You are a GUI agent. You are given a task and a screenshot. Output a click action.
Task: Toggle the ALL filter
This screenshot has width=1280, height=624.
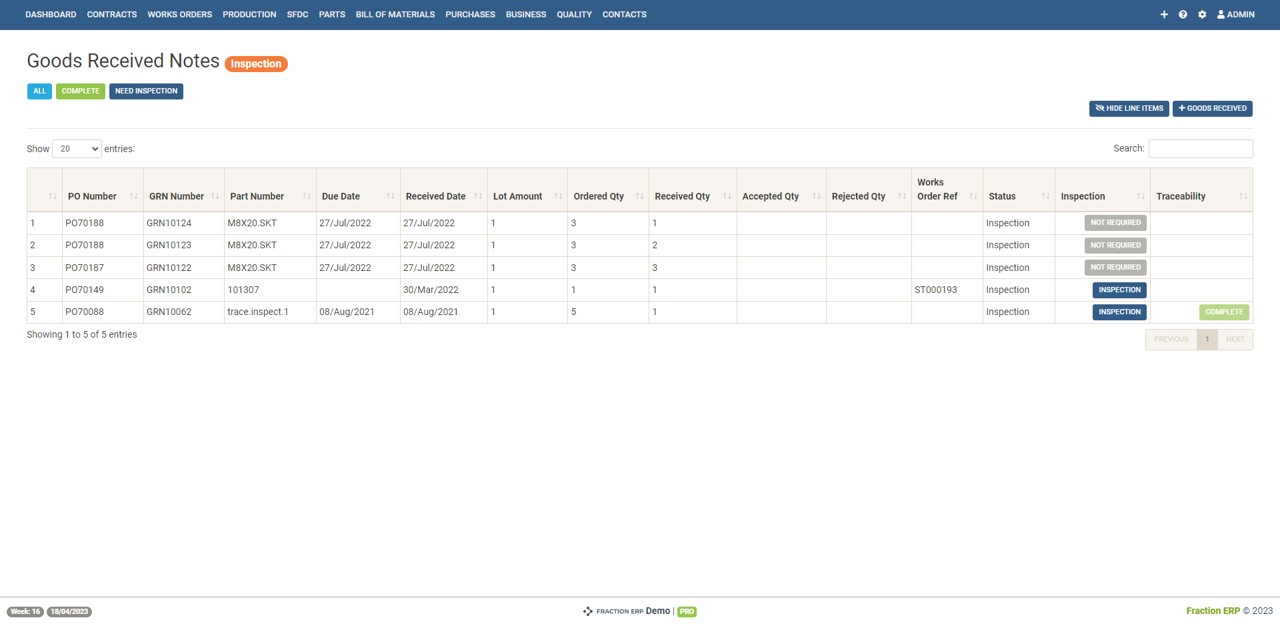pos(39,91)
